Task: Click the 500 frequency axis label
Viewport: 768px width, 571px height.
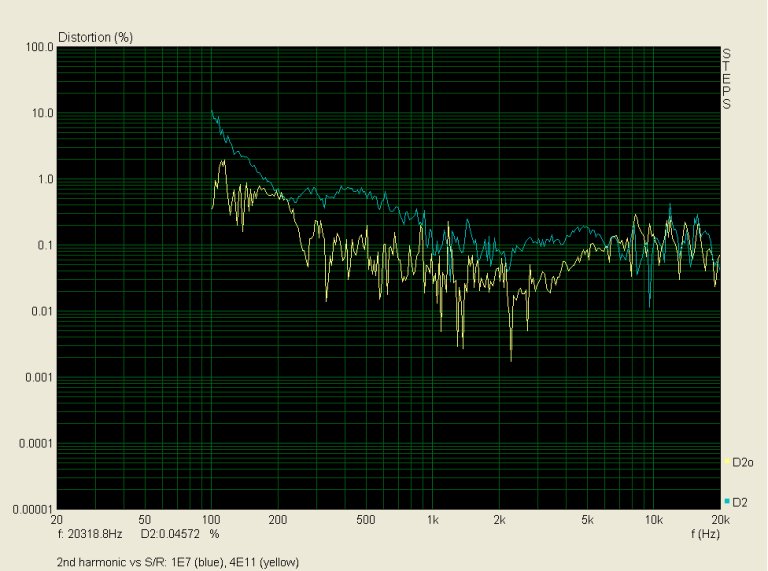Action: click(366, 520)
